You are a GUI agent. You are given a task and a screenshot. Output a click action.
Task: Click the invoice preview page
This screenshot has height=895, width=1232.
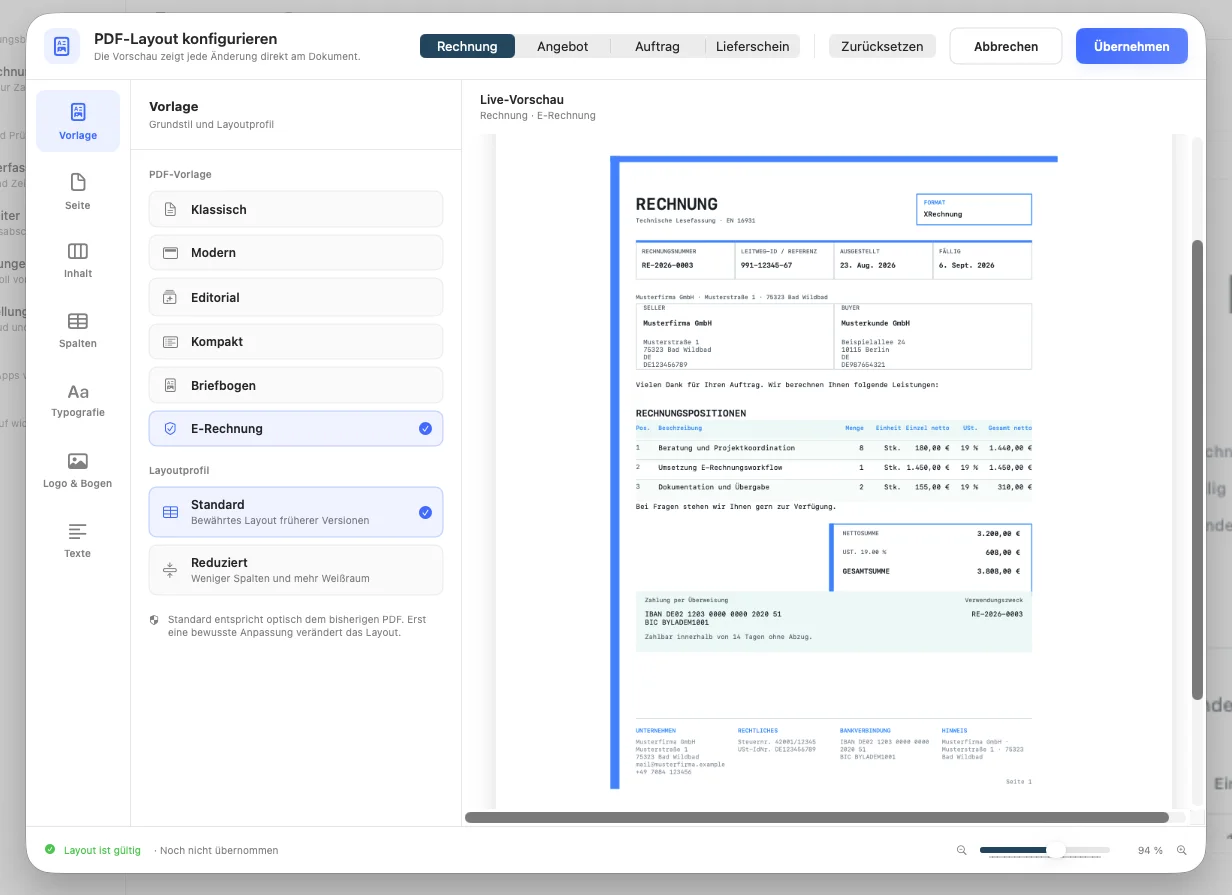pos(834,472)
